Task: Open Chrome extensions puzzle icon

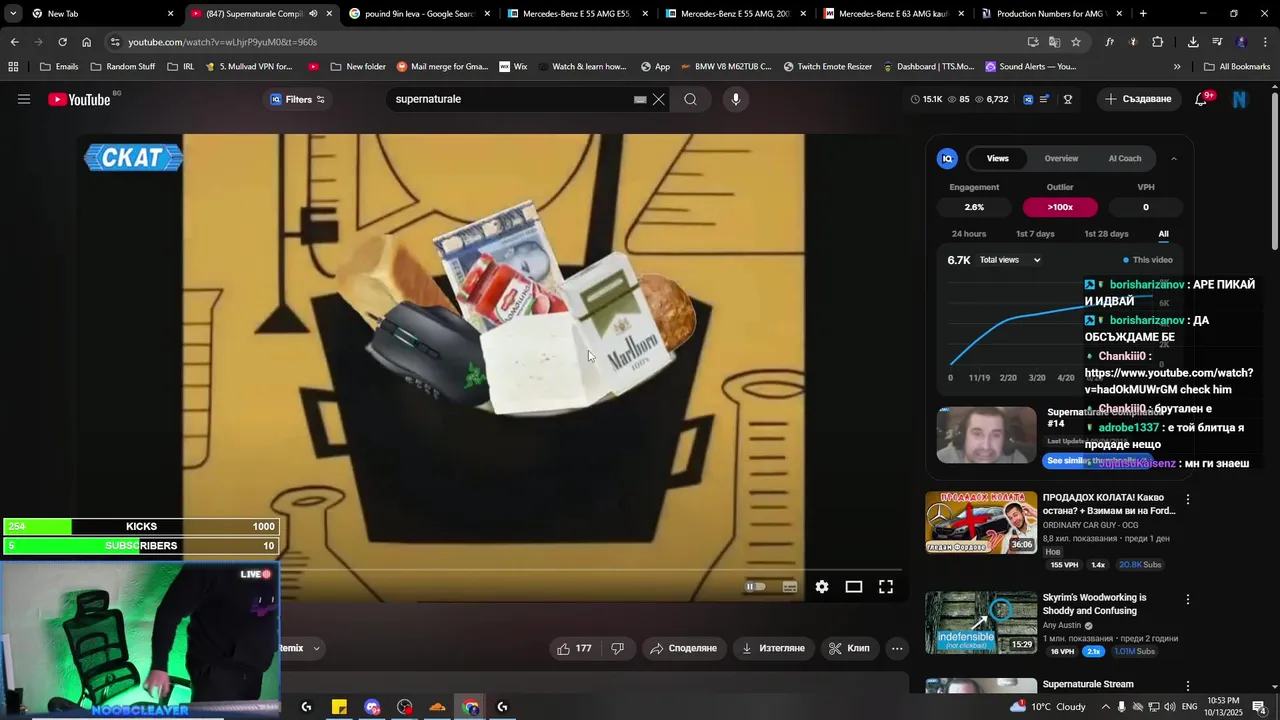Action: tap(1158, 42)
